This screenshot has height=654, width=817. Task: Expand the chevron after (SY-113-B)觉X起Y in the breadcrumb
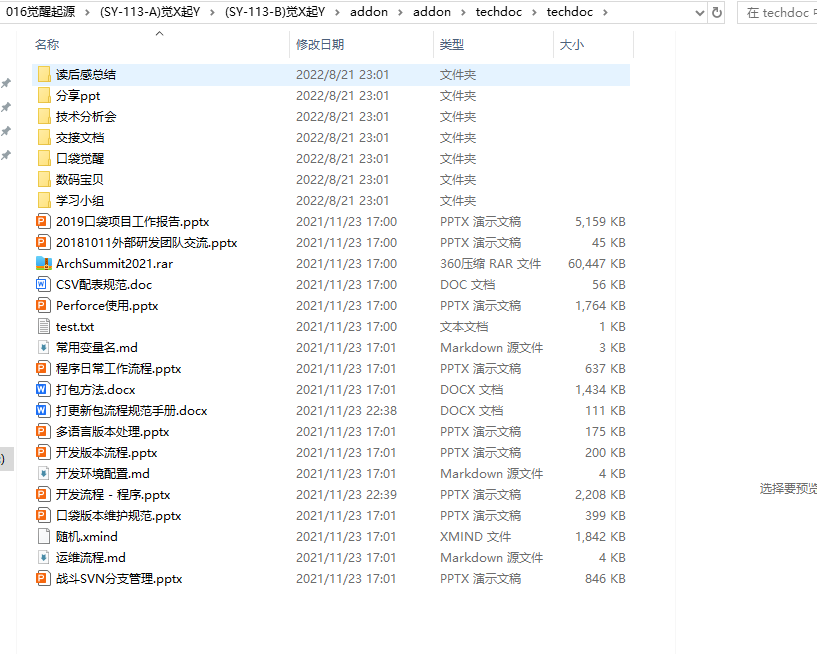(337, 13)
